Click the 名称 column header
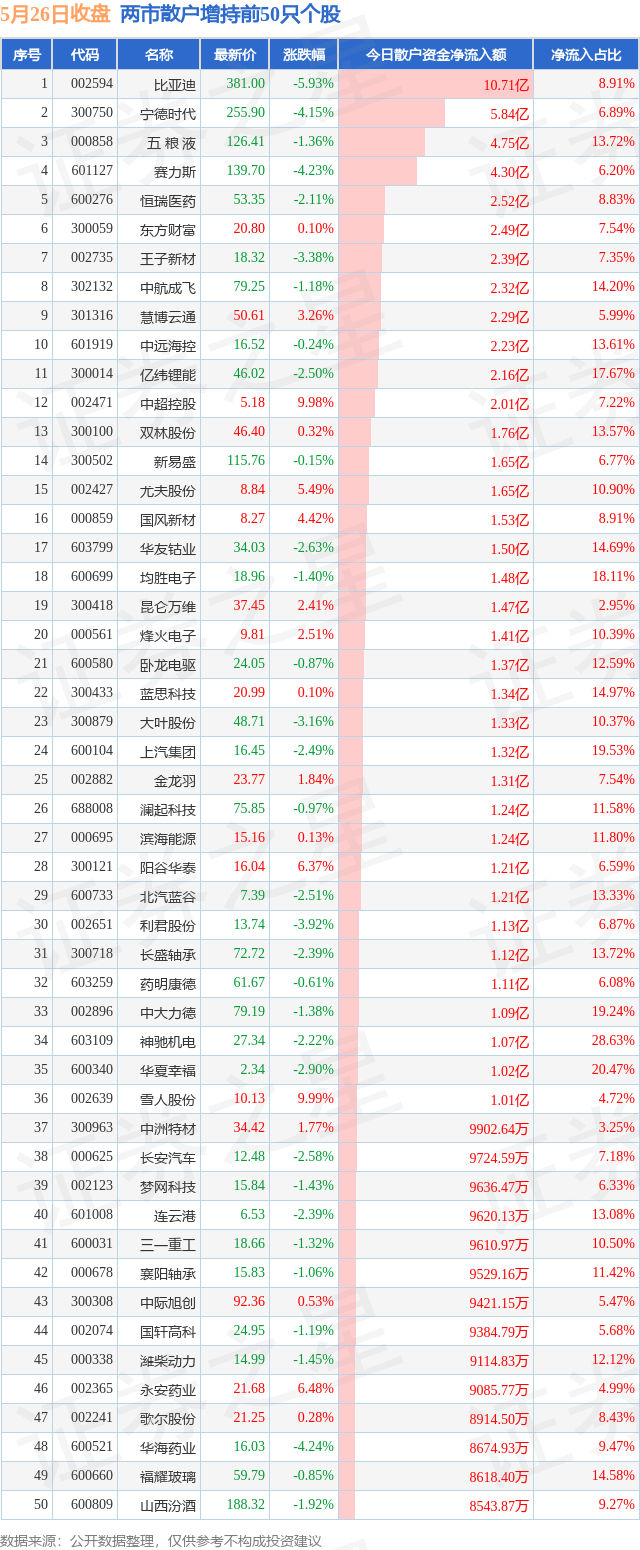640x1550 pixels. (x=159, y=55)
